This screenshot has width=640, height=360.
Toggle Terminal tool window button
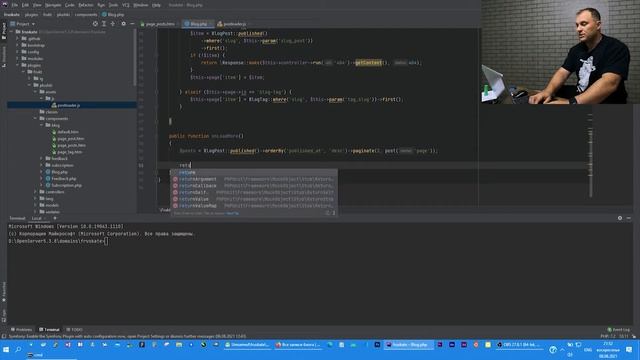pos(49,329)
